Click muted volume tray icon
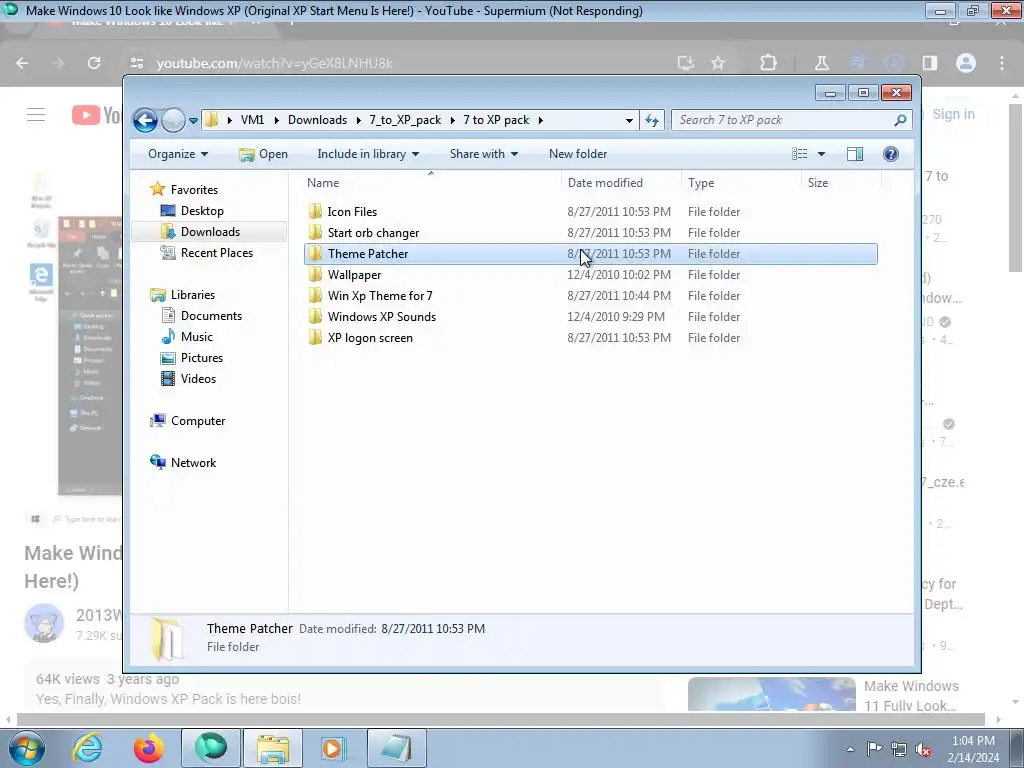The image size is (1024, 768). 923,749
